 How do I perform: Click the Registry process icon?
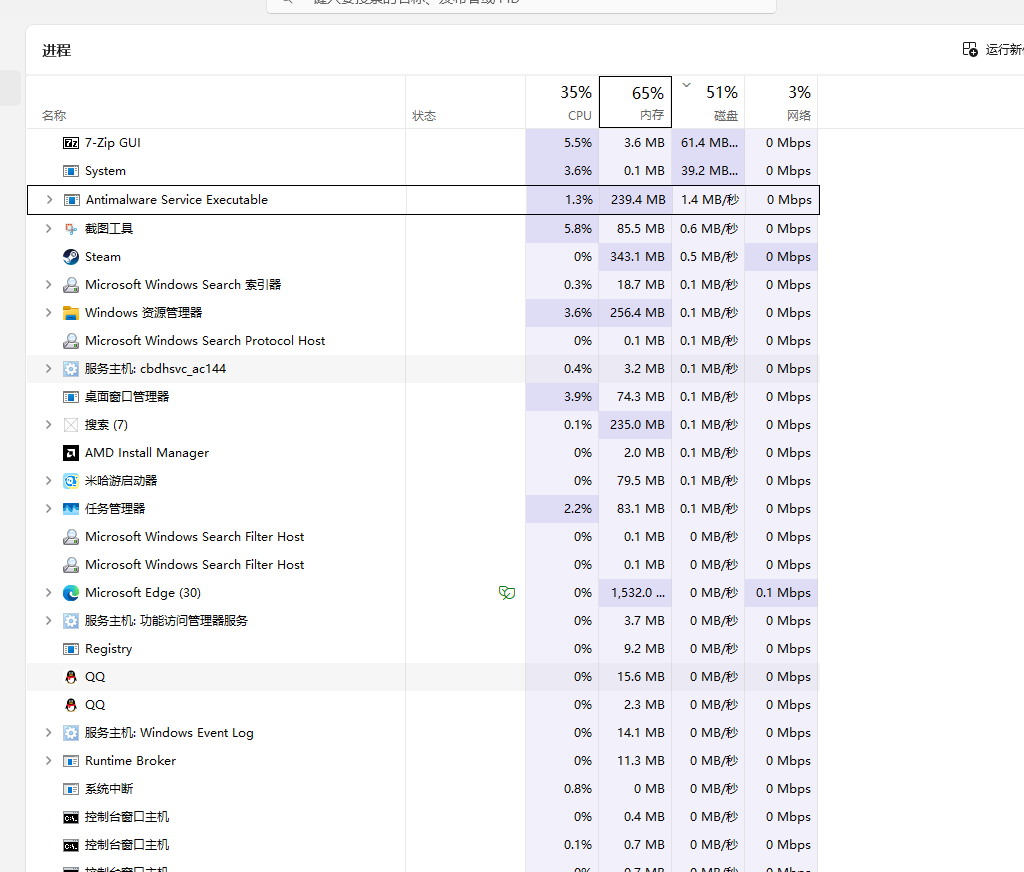click(x=71, y=649)
